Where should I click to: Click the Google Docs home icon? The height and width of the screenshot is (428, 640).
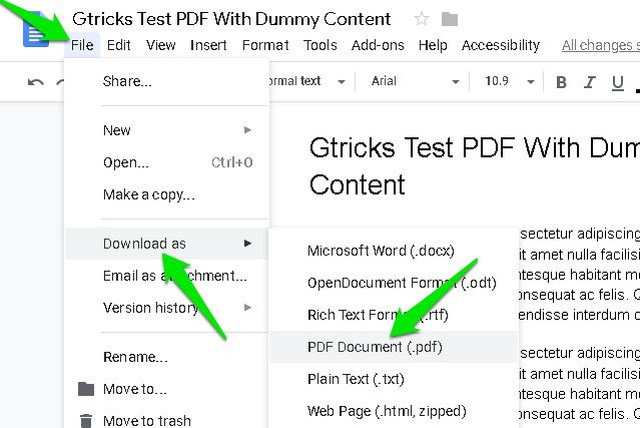pos(36,29)
